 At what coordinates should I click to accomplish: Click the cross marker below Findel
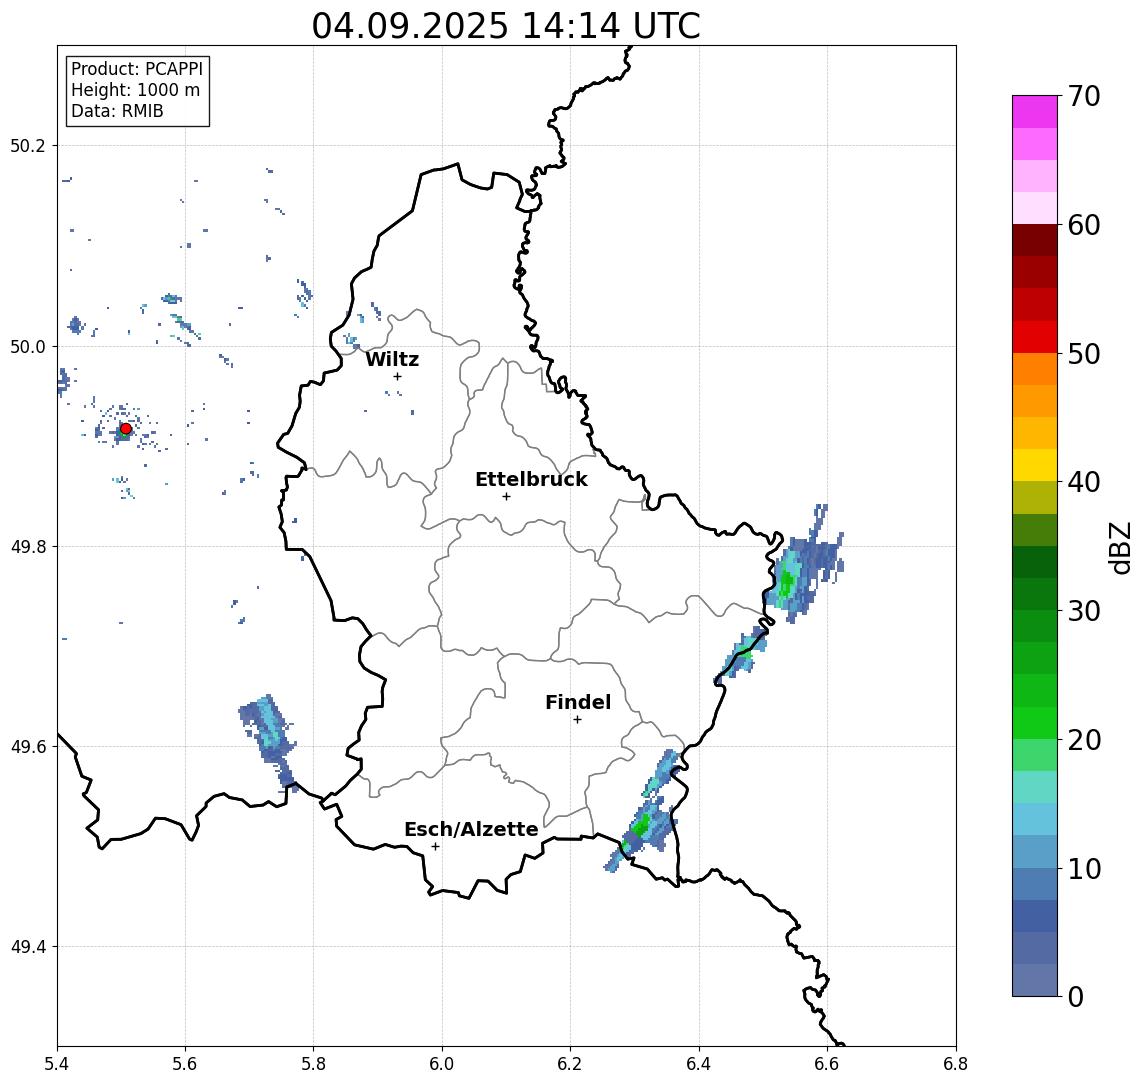pyautogui.click(x=577, y=720)
